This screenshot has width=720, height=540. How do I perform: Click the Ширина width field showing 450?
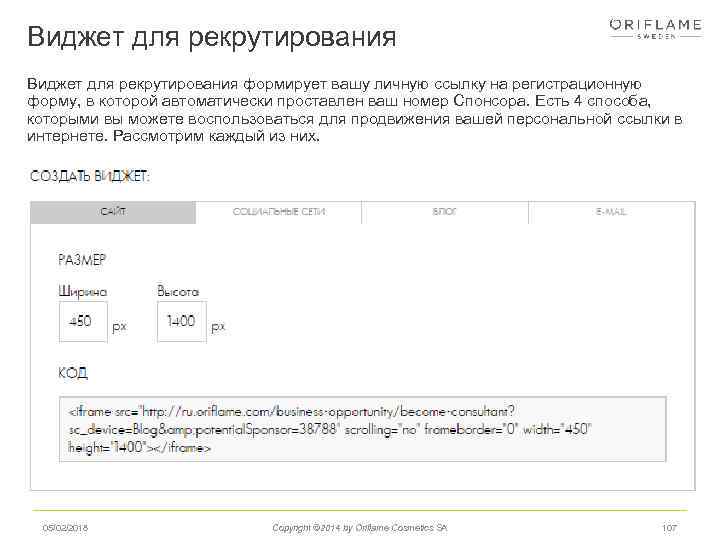coord(83,321)
